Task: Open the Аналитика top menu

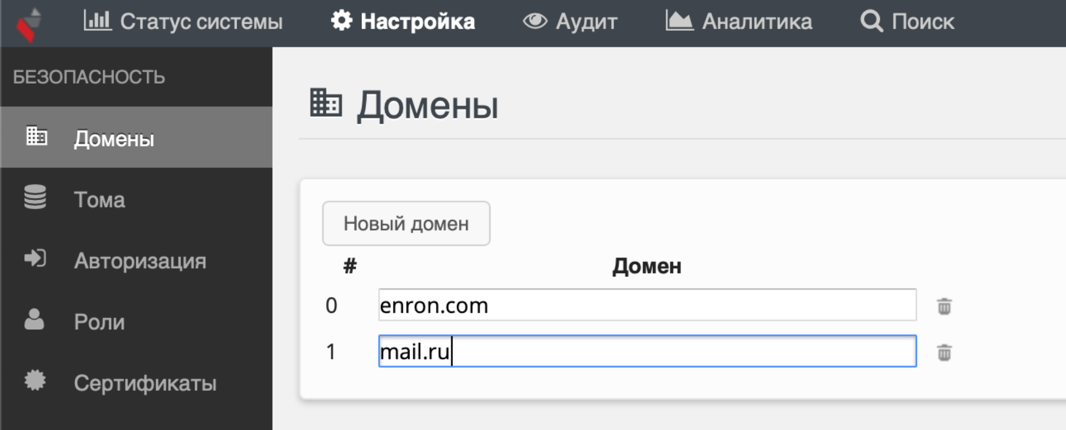Action: (x=756, y=21)
